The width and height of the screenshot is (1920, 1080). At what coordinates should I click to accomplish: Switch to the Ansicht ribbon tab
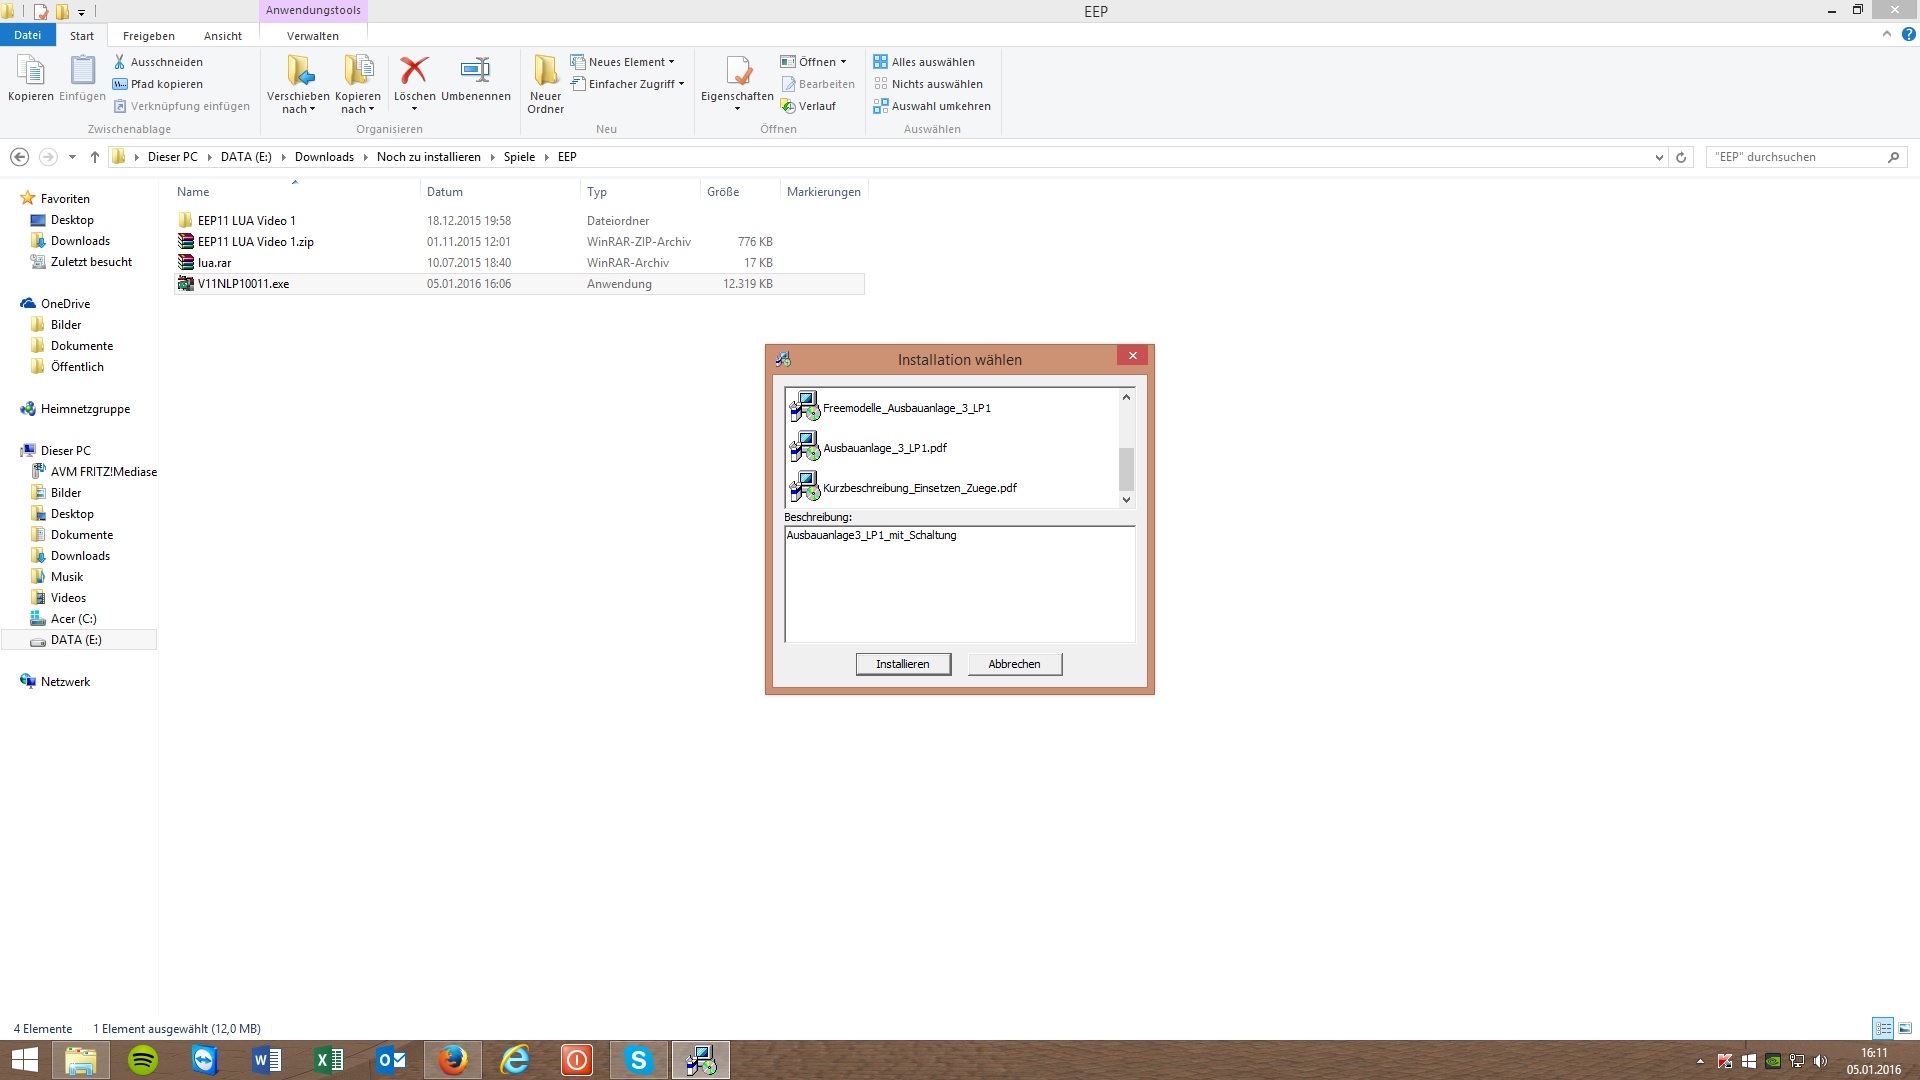222,36
